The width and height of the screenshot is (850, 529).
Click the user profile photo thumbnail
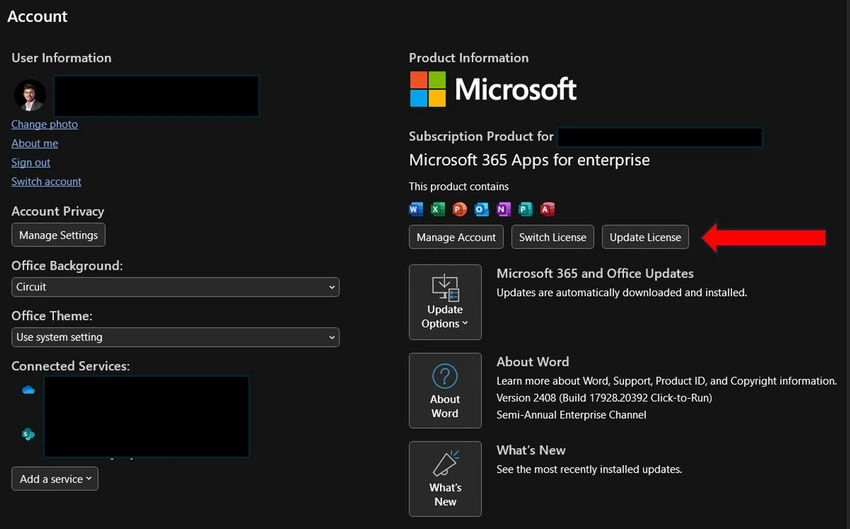(30, 95)
